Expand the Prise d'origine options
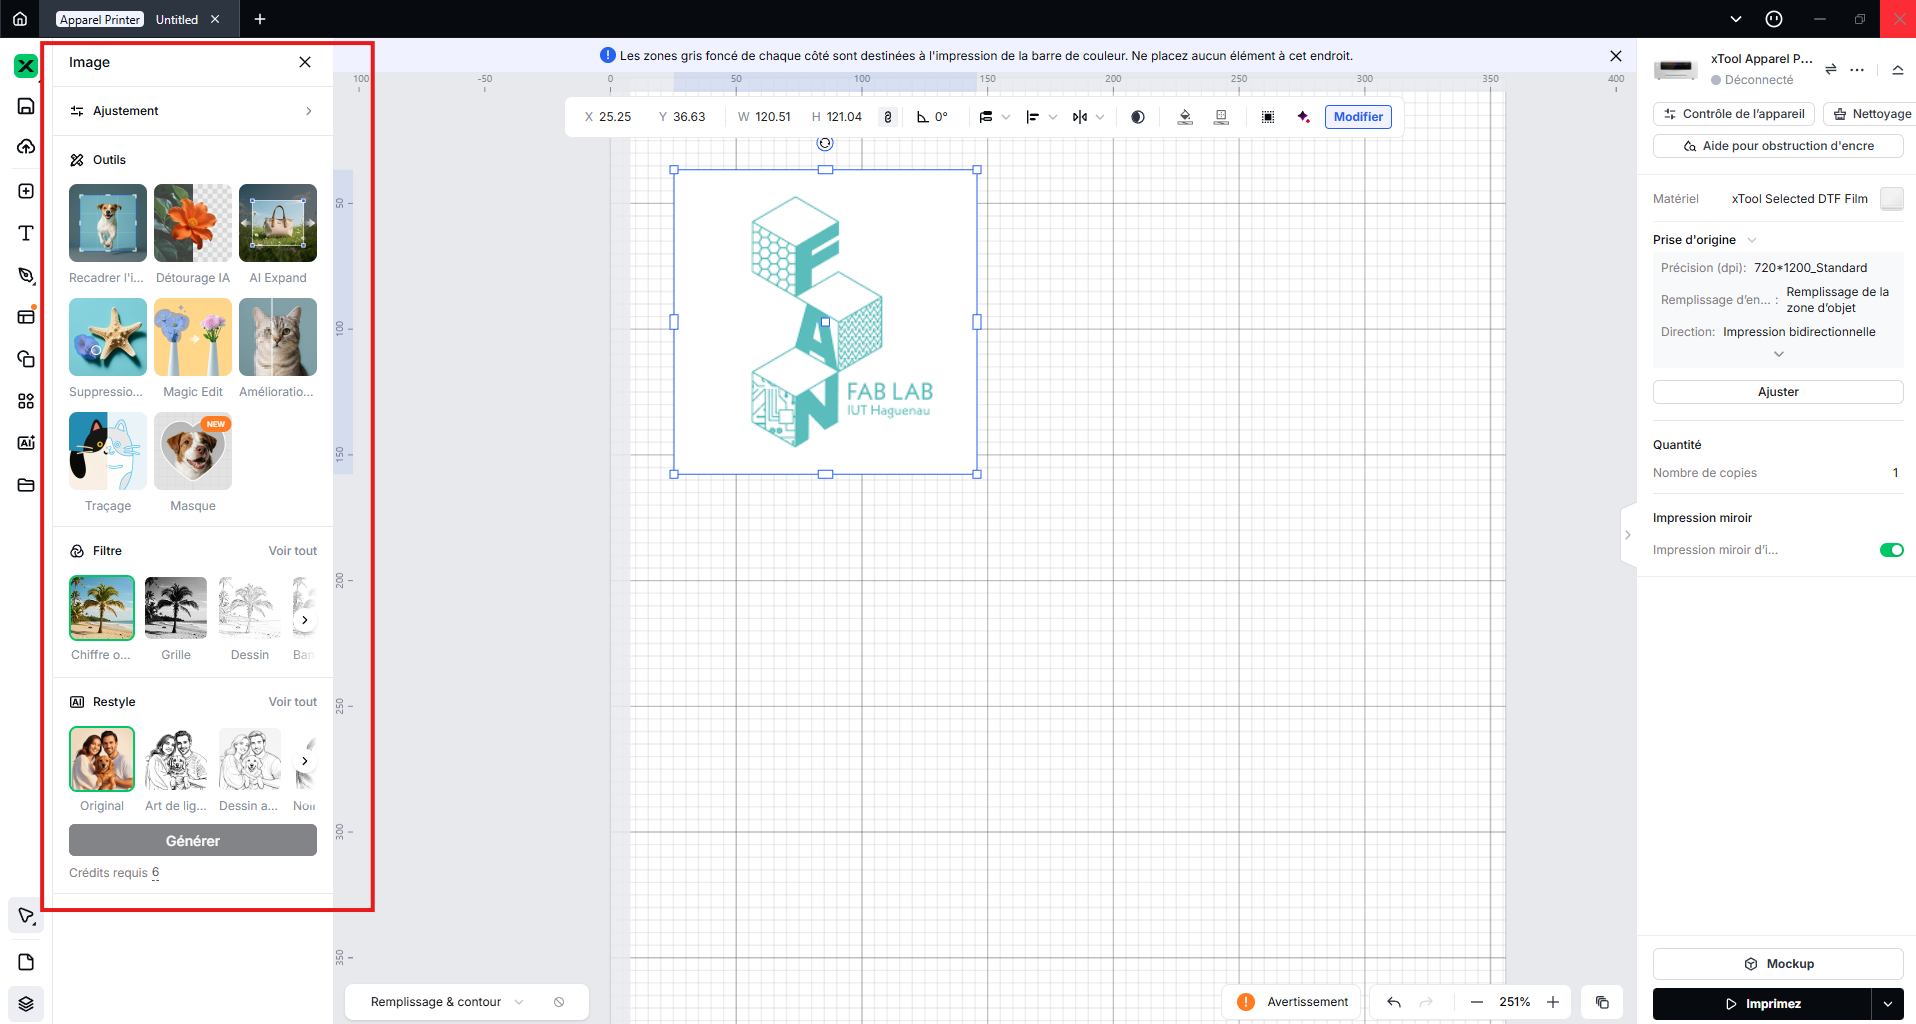 [x=1752, y=240]
